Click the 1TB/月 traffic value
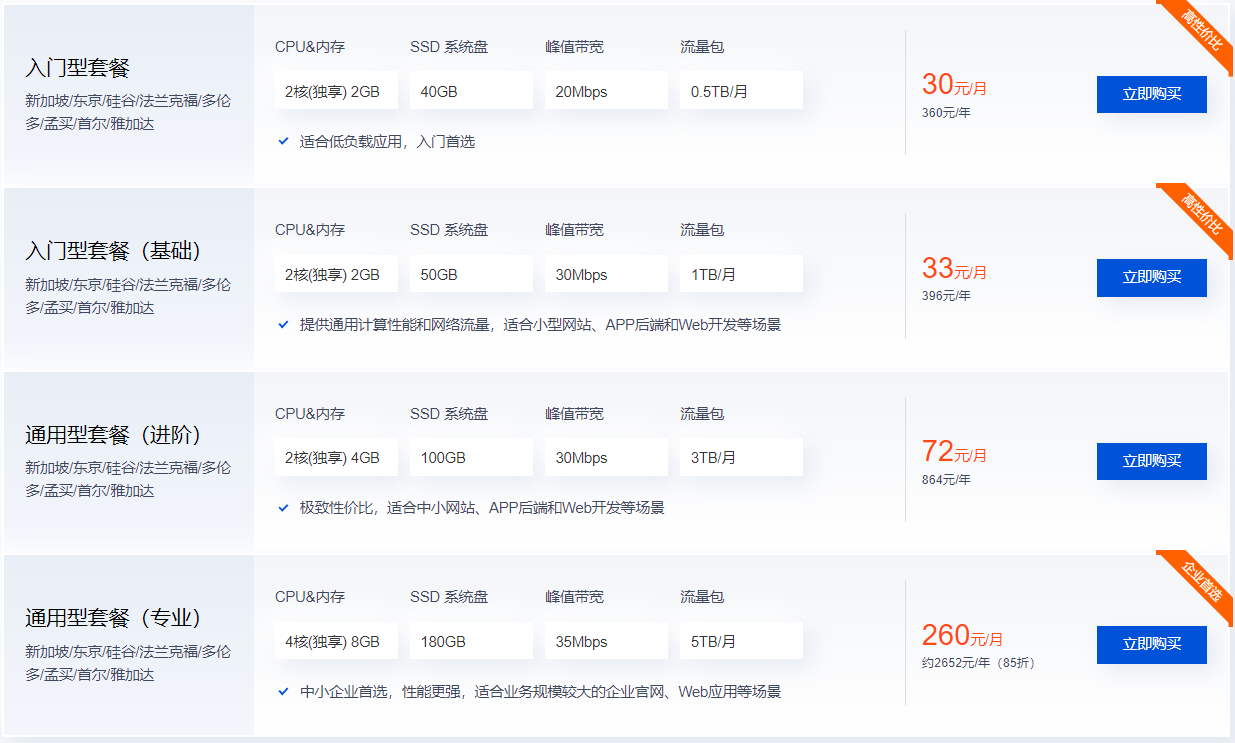 point(741,274)
